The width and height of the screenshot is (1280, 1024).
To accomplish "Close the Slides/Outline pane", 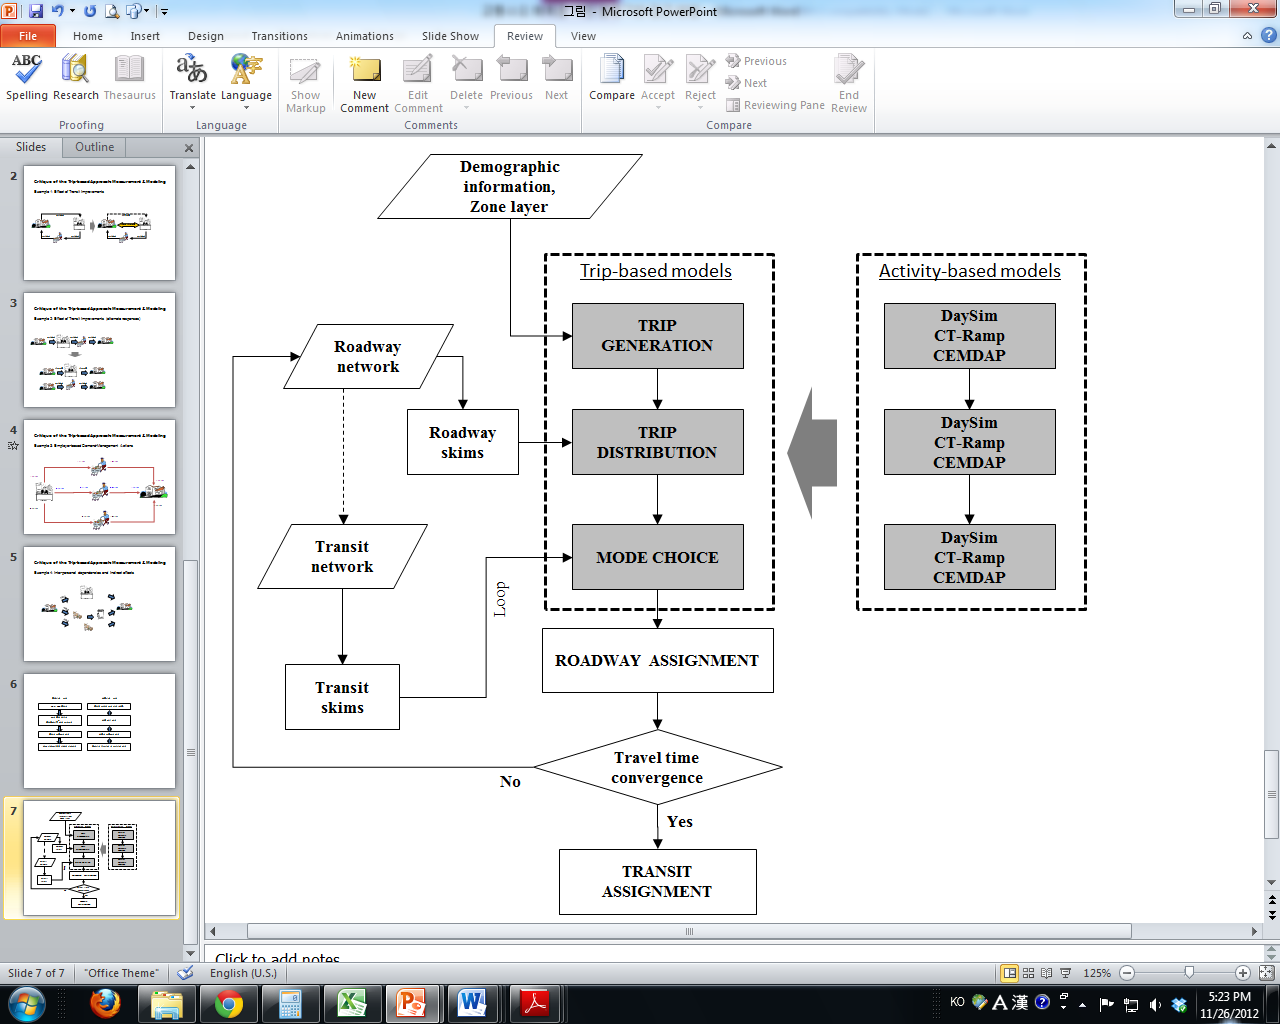I will tap(189, 148).
